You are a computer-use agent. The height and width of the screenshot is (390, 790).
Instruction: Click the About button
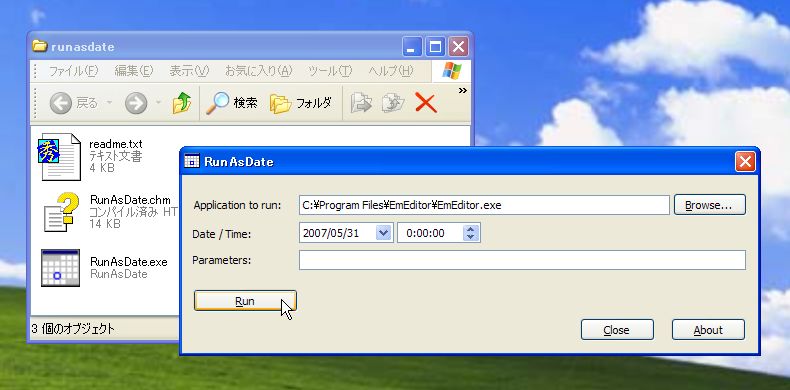coord(708,330)
